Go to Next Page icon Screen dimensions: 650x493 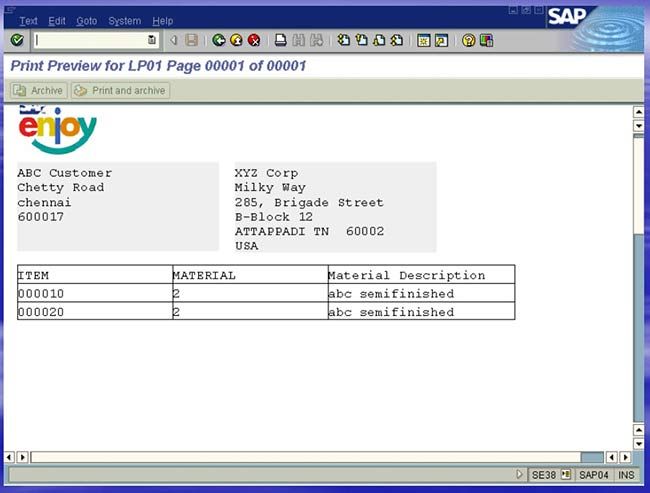(x=379, y=40)
